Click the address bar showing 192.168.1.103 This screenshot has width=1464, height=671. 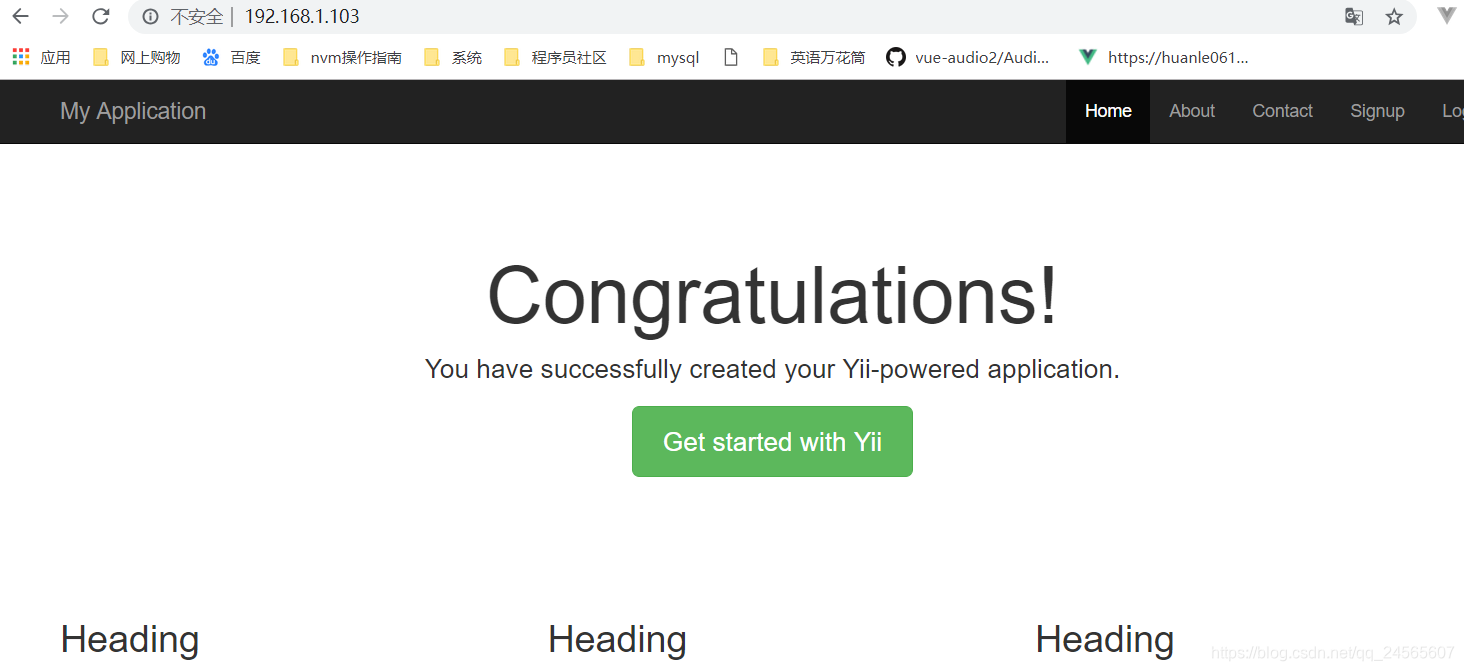[772, 17]
